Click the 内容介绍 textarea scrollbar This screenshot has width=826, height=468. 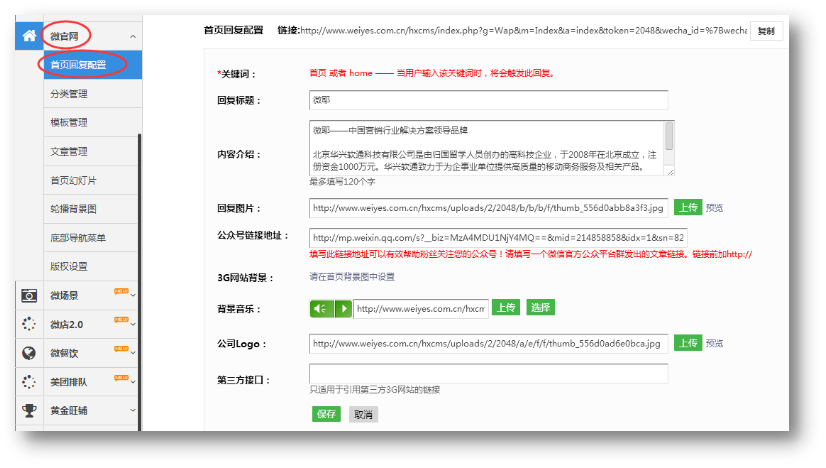[669, 136]
